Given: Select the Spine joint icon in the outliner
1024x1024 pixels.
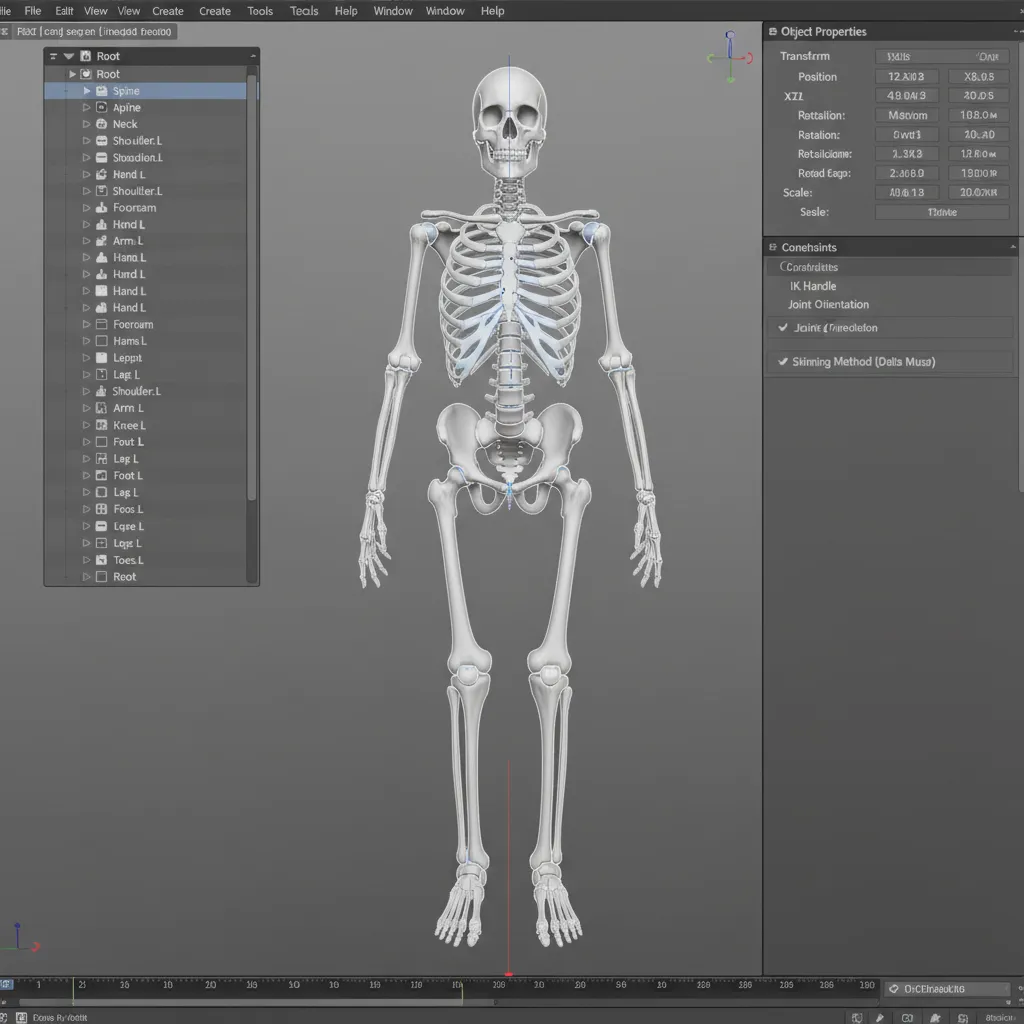Looking at the screenshot, I should [104, 90].
